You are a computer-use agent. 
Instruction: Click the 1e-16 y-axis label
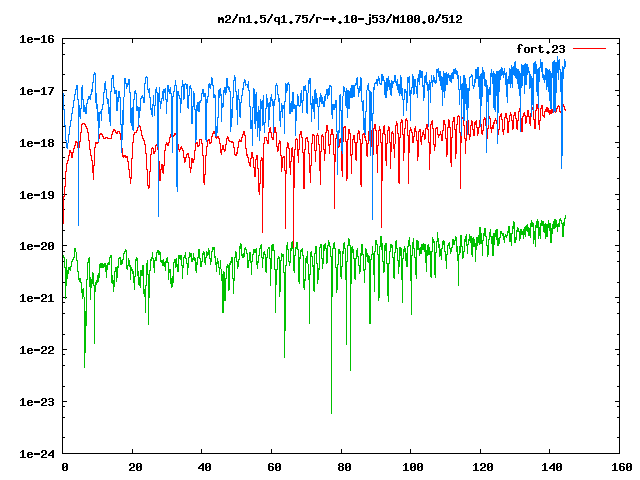point(37,39)
